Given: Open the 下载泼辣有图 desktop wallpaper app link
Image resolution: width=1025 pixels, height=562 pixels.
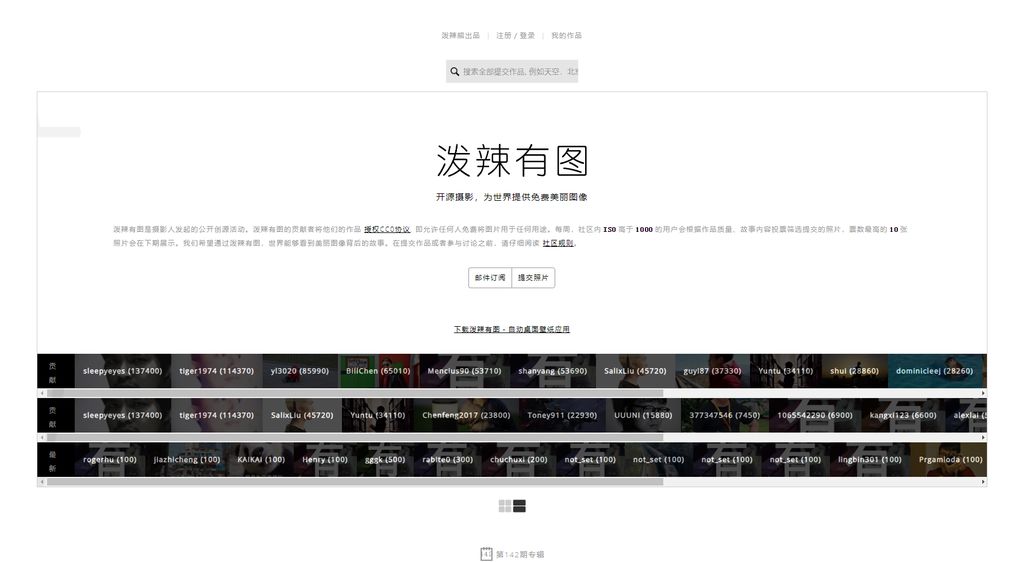Looking at the screenshot, I should click(x=512, y=329).
